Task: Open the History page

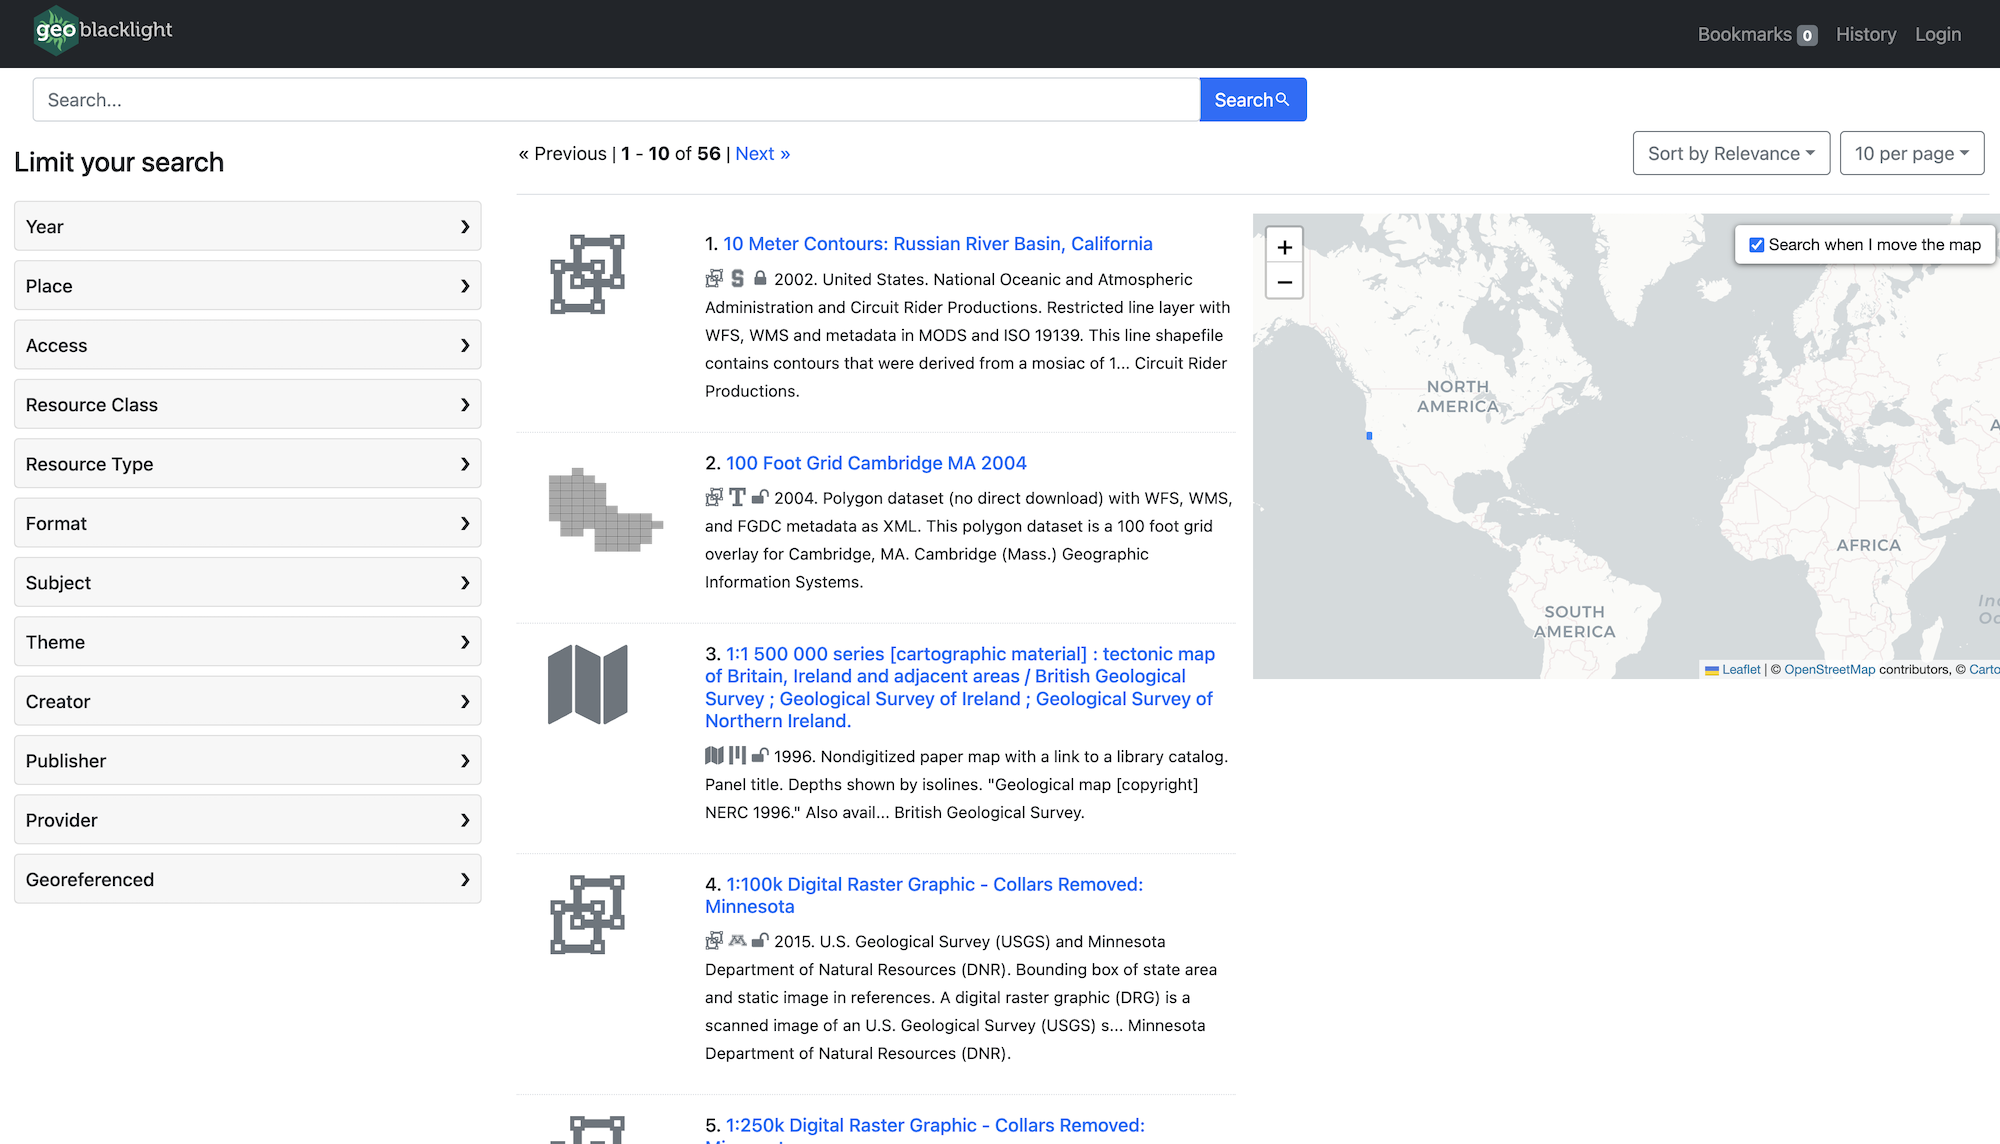Action: click(1865, 33)
